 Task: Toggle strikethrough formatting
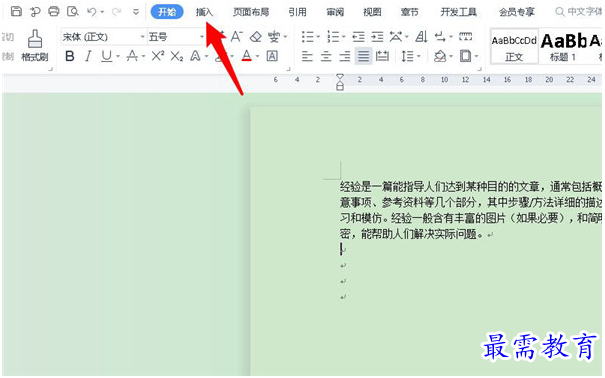pos(132,57)
